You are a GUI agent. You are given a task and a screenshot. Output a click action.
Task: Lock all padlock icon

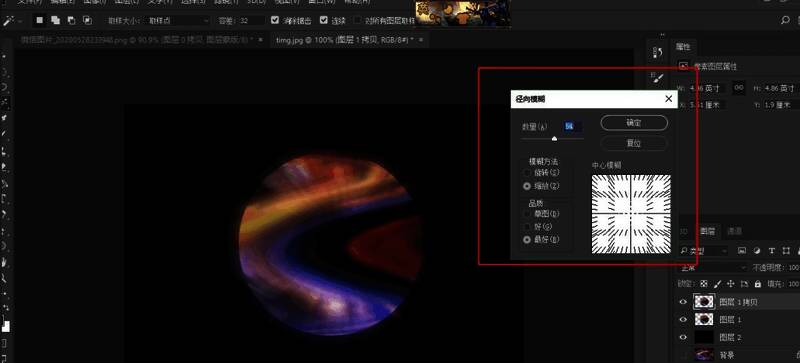758,284
